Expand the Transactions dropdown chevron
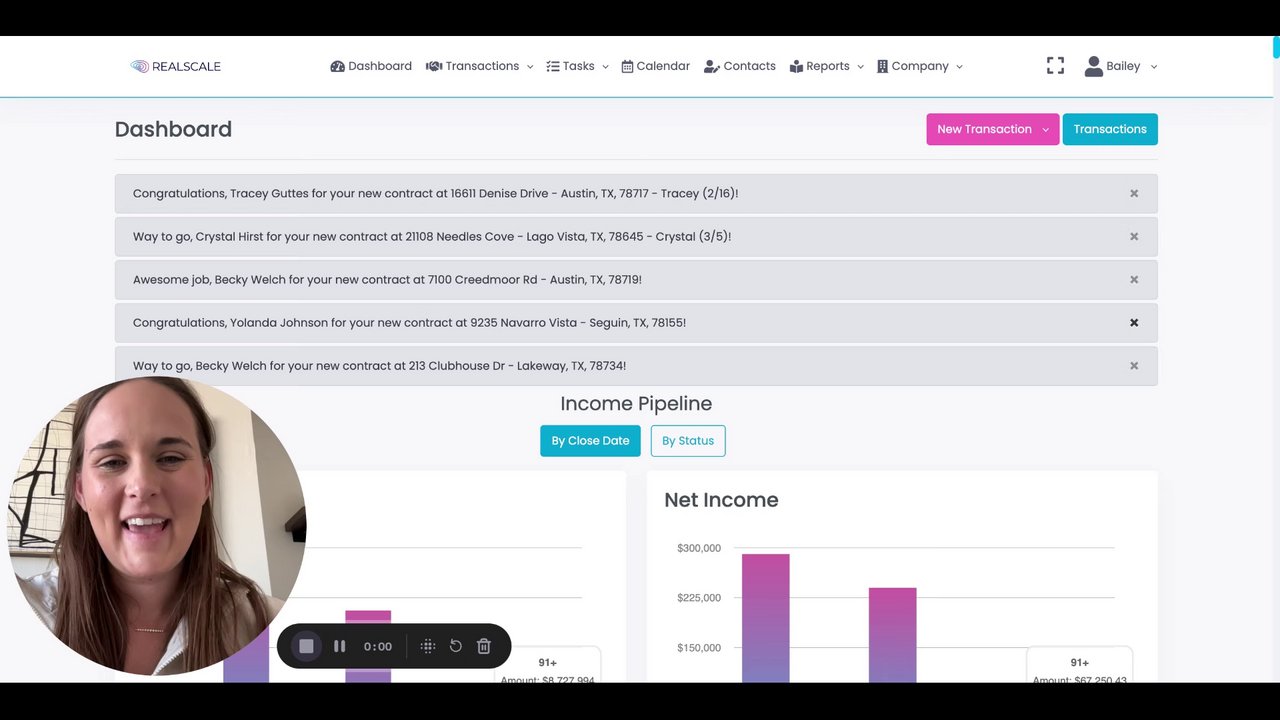The width and height of the screenshot is (1280, 720). [x=530, y=67]
